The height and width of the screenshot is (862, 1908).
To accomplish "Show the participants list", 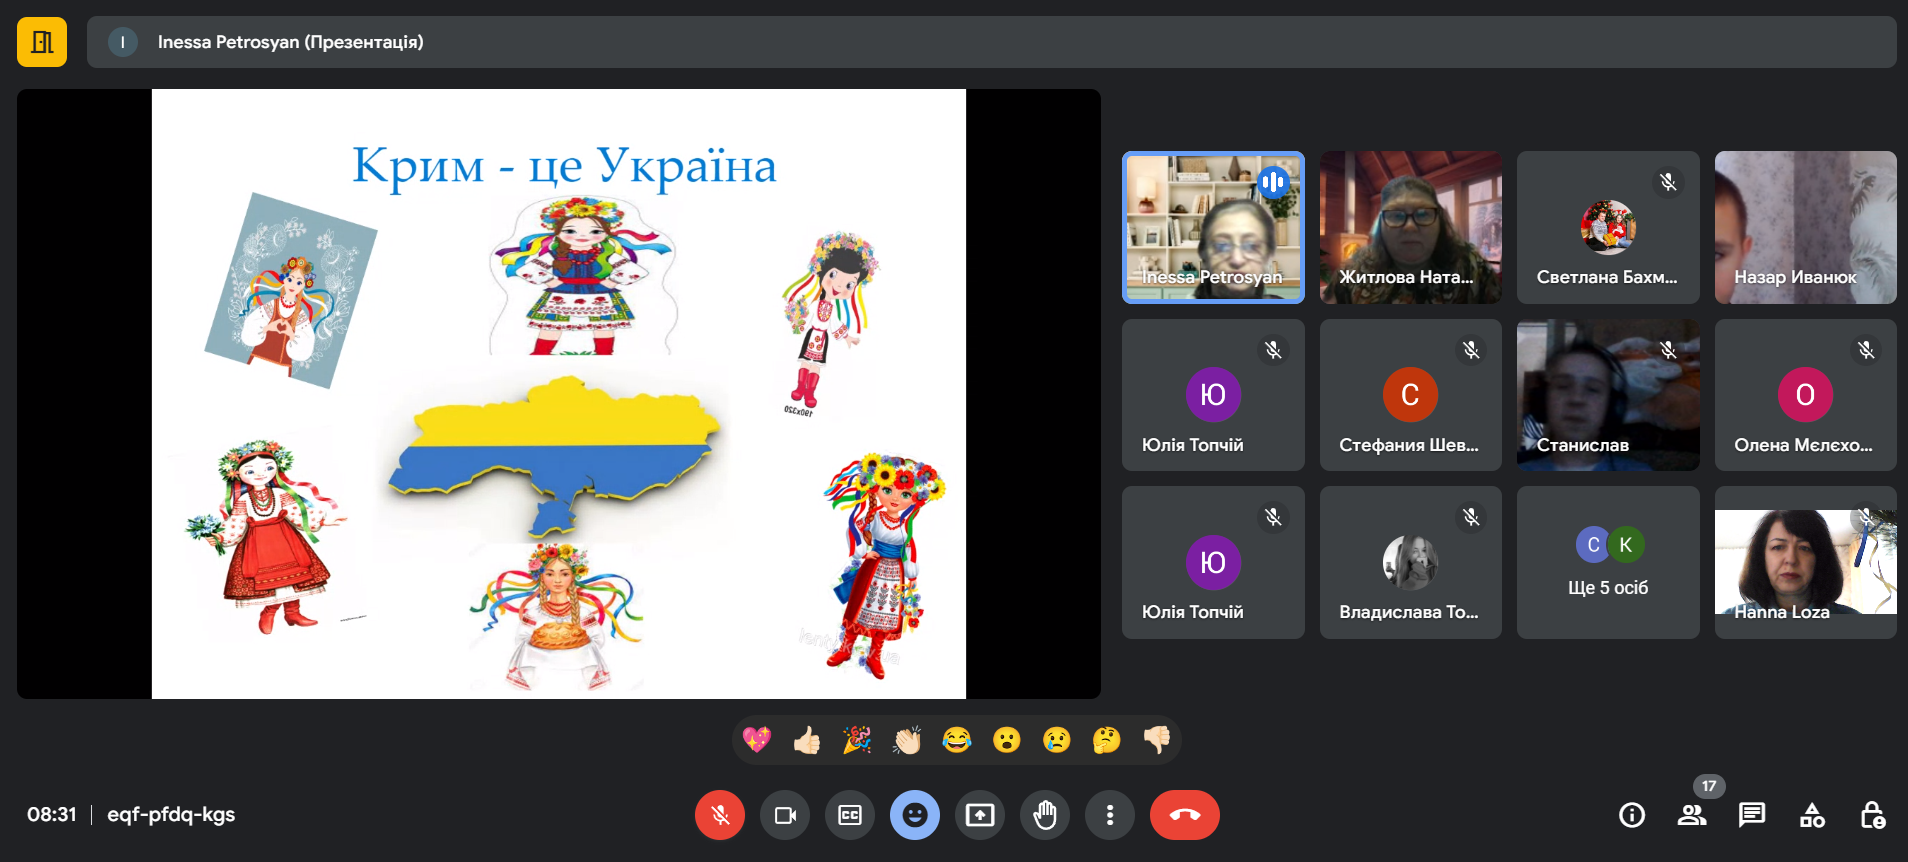I will (x=1691, y=815).
